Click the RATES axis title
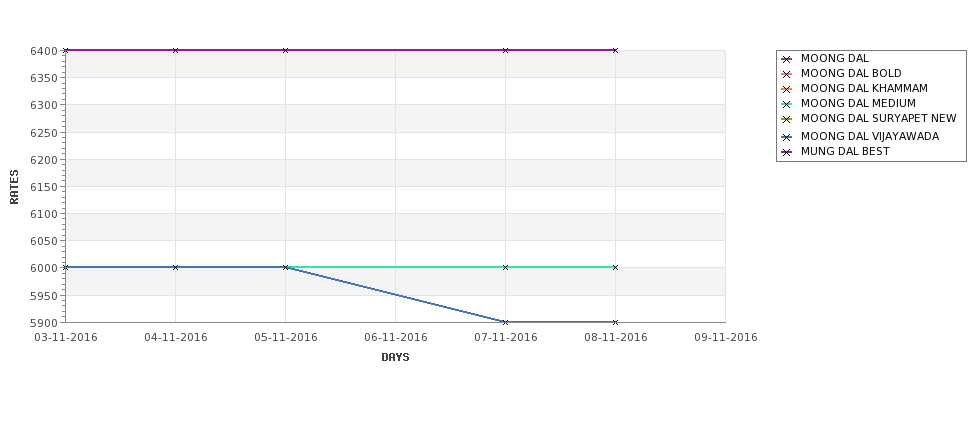The width and height of the screenshot is (975, 429). coord(14,187)
